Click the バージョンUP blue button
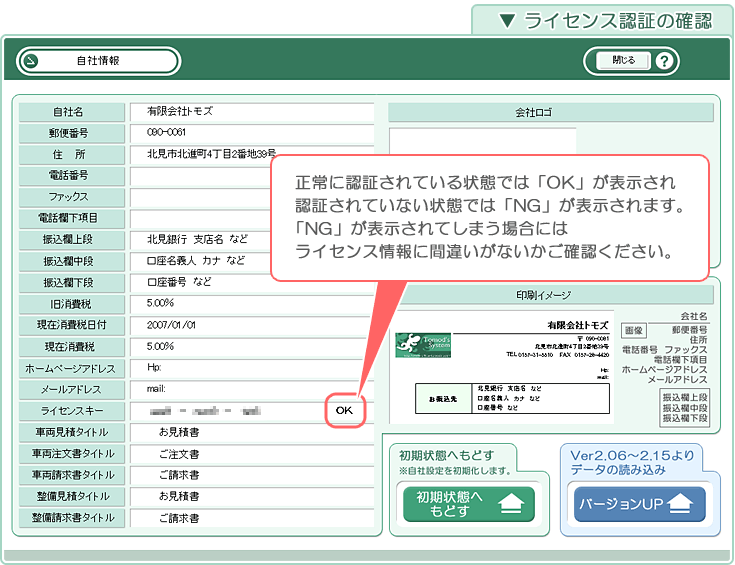This screenshot has width=735, height=565. 640,504
